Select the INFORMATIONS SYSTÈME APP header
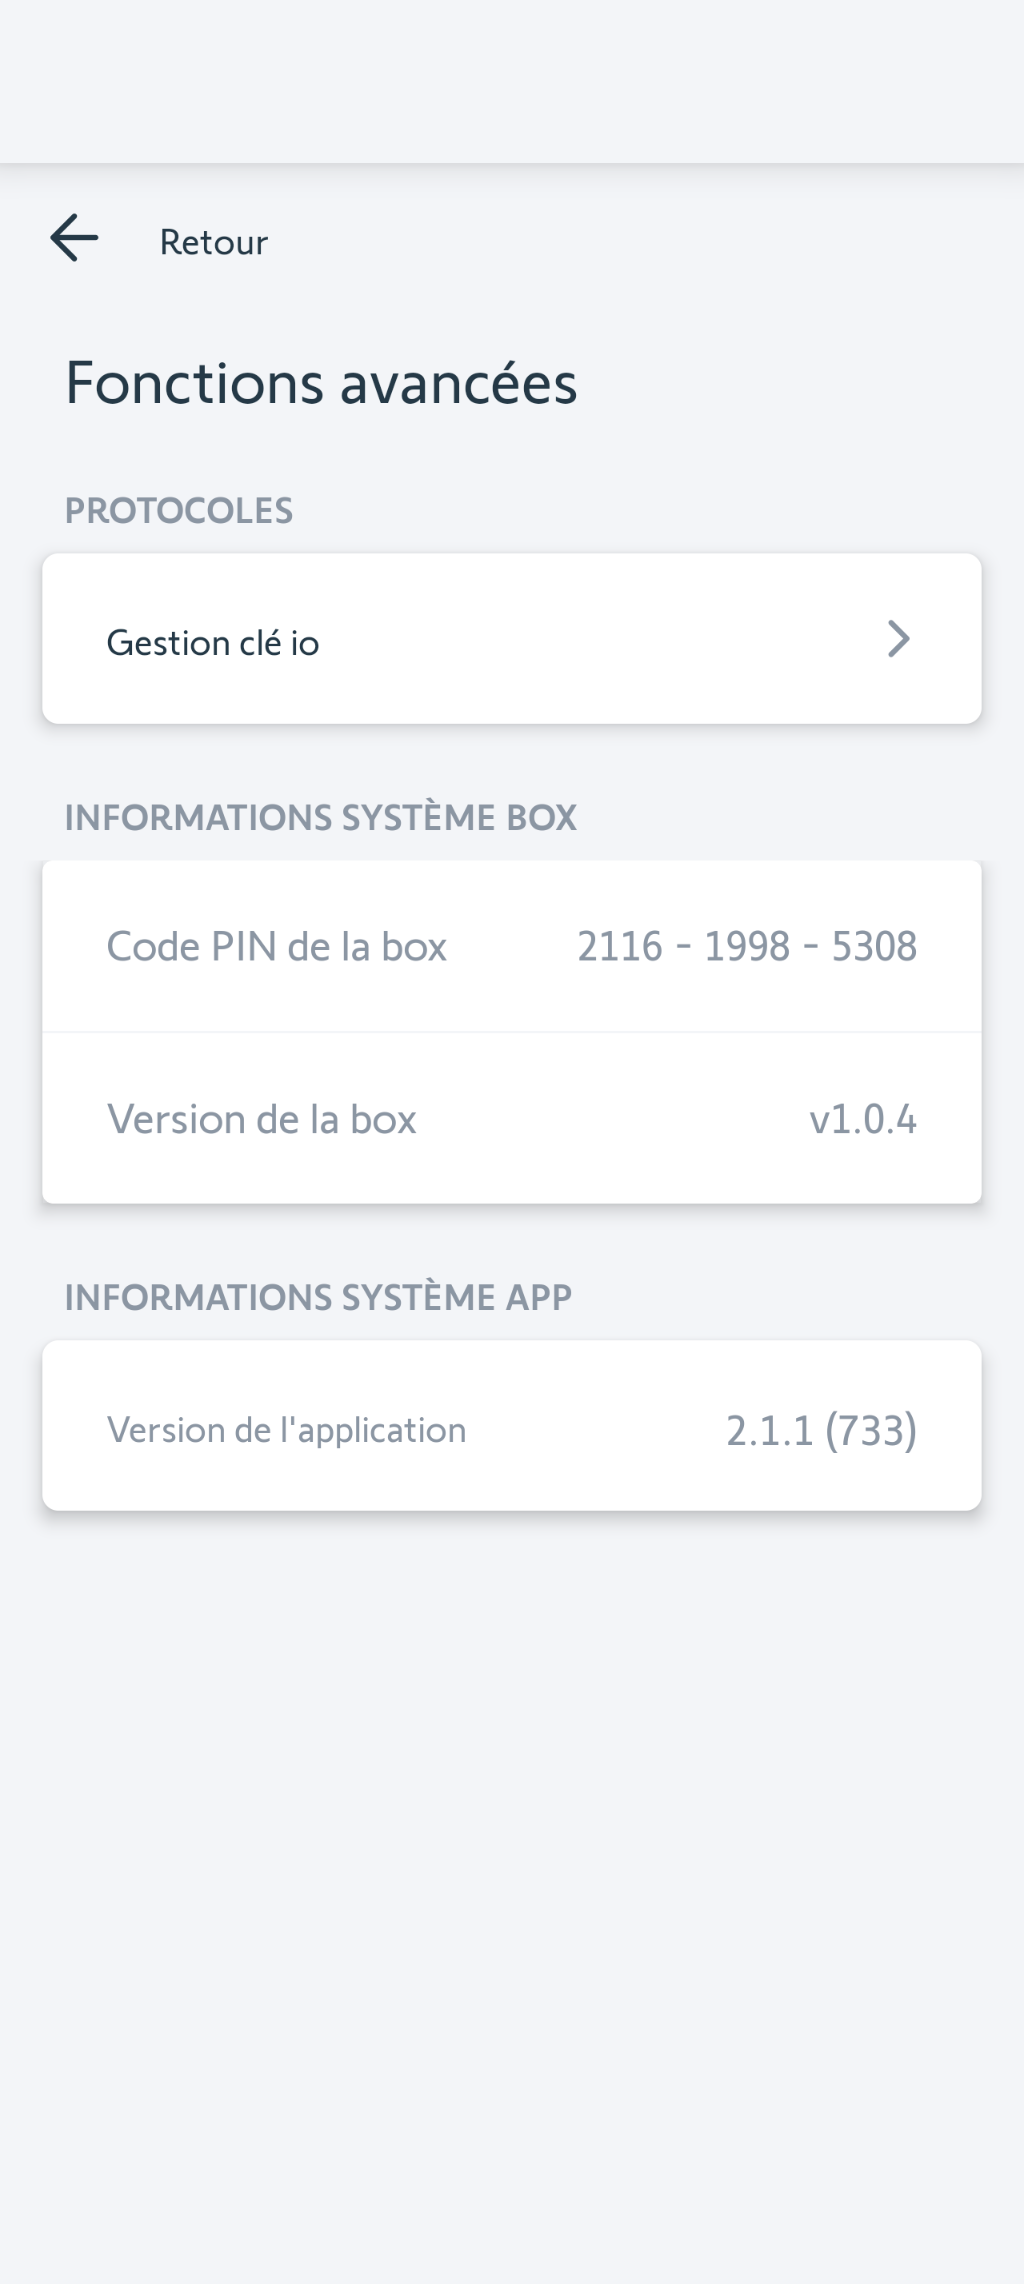Screen dimensions: 1024x2284 pos(318,1297)
